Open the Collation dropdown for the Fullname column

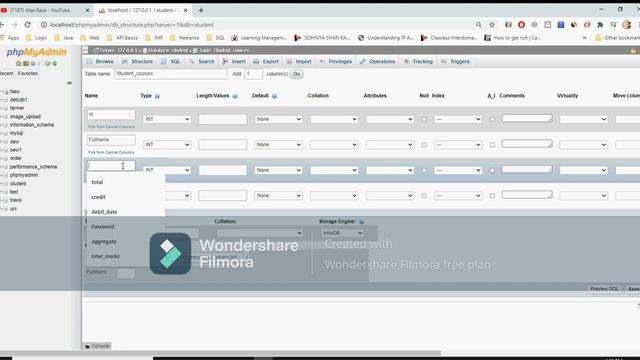point(334,144)
